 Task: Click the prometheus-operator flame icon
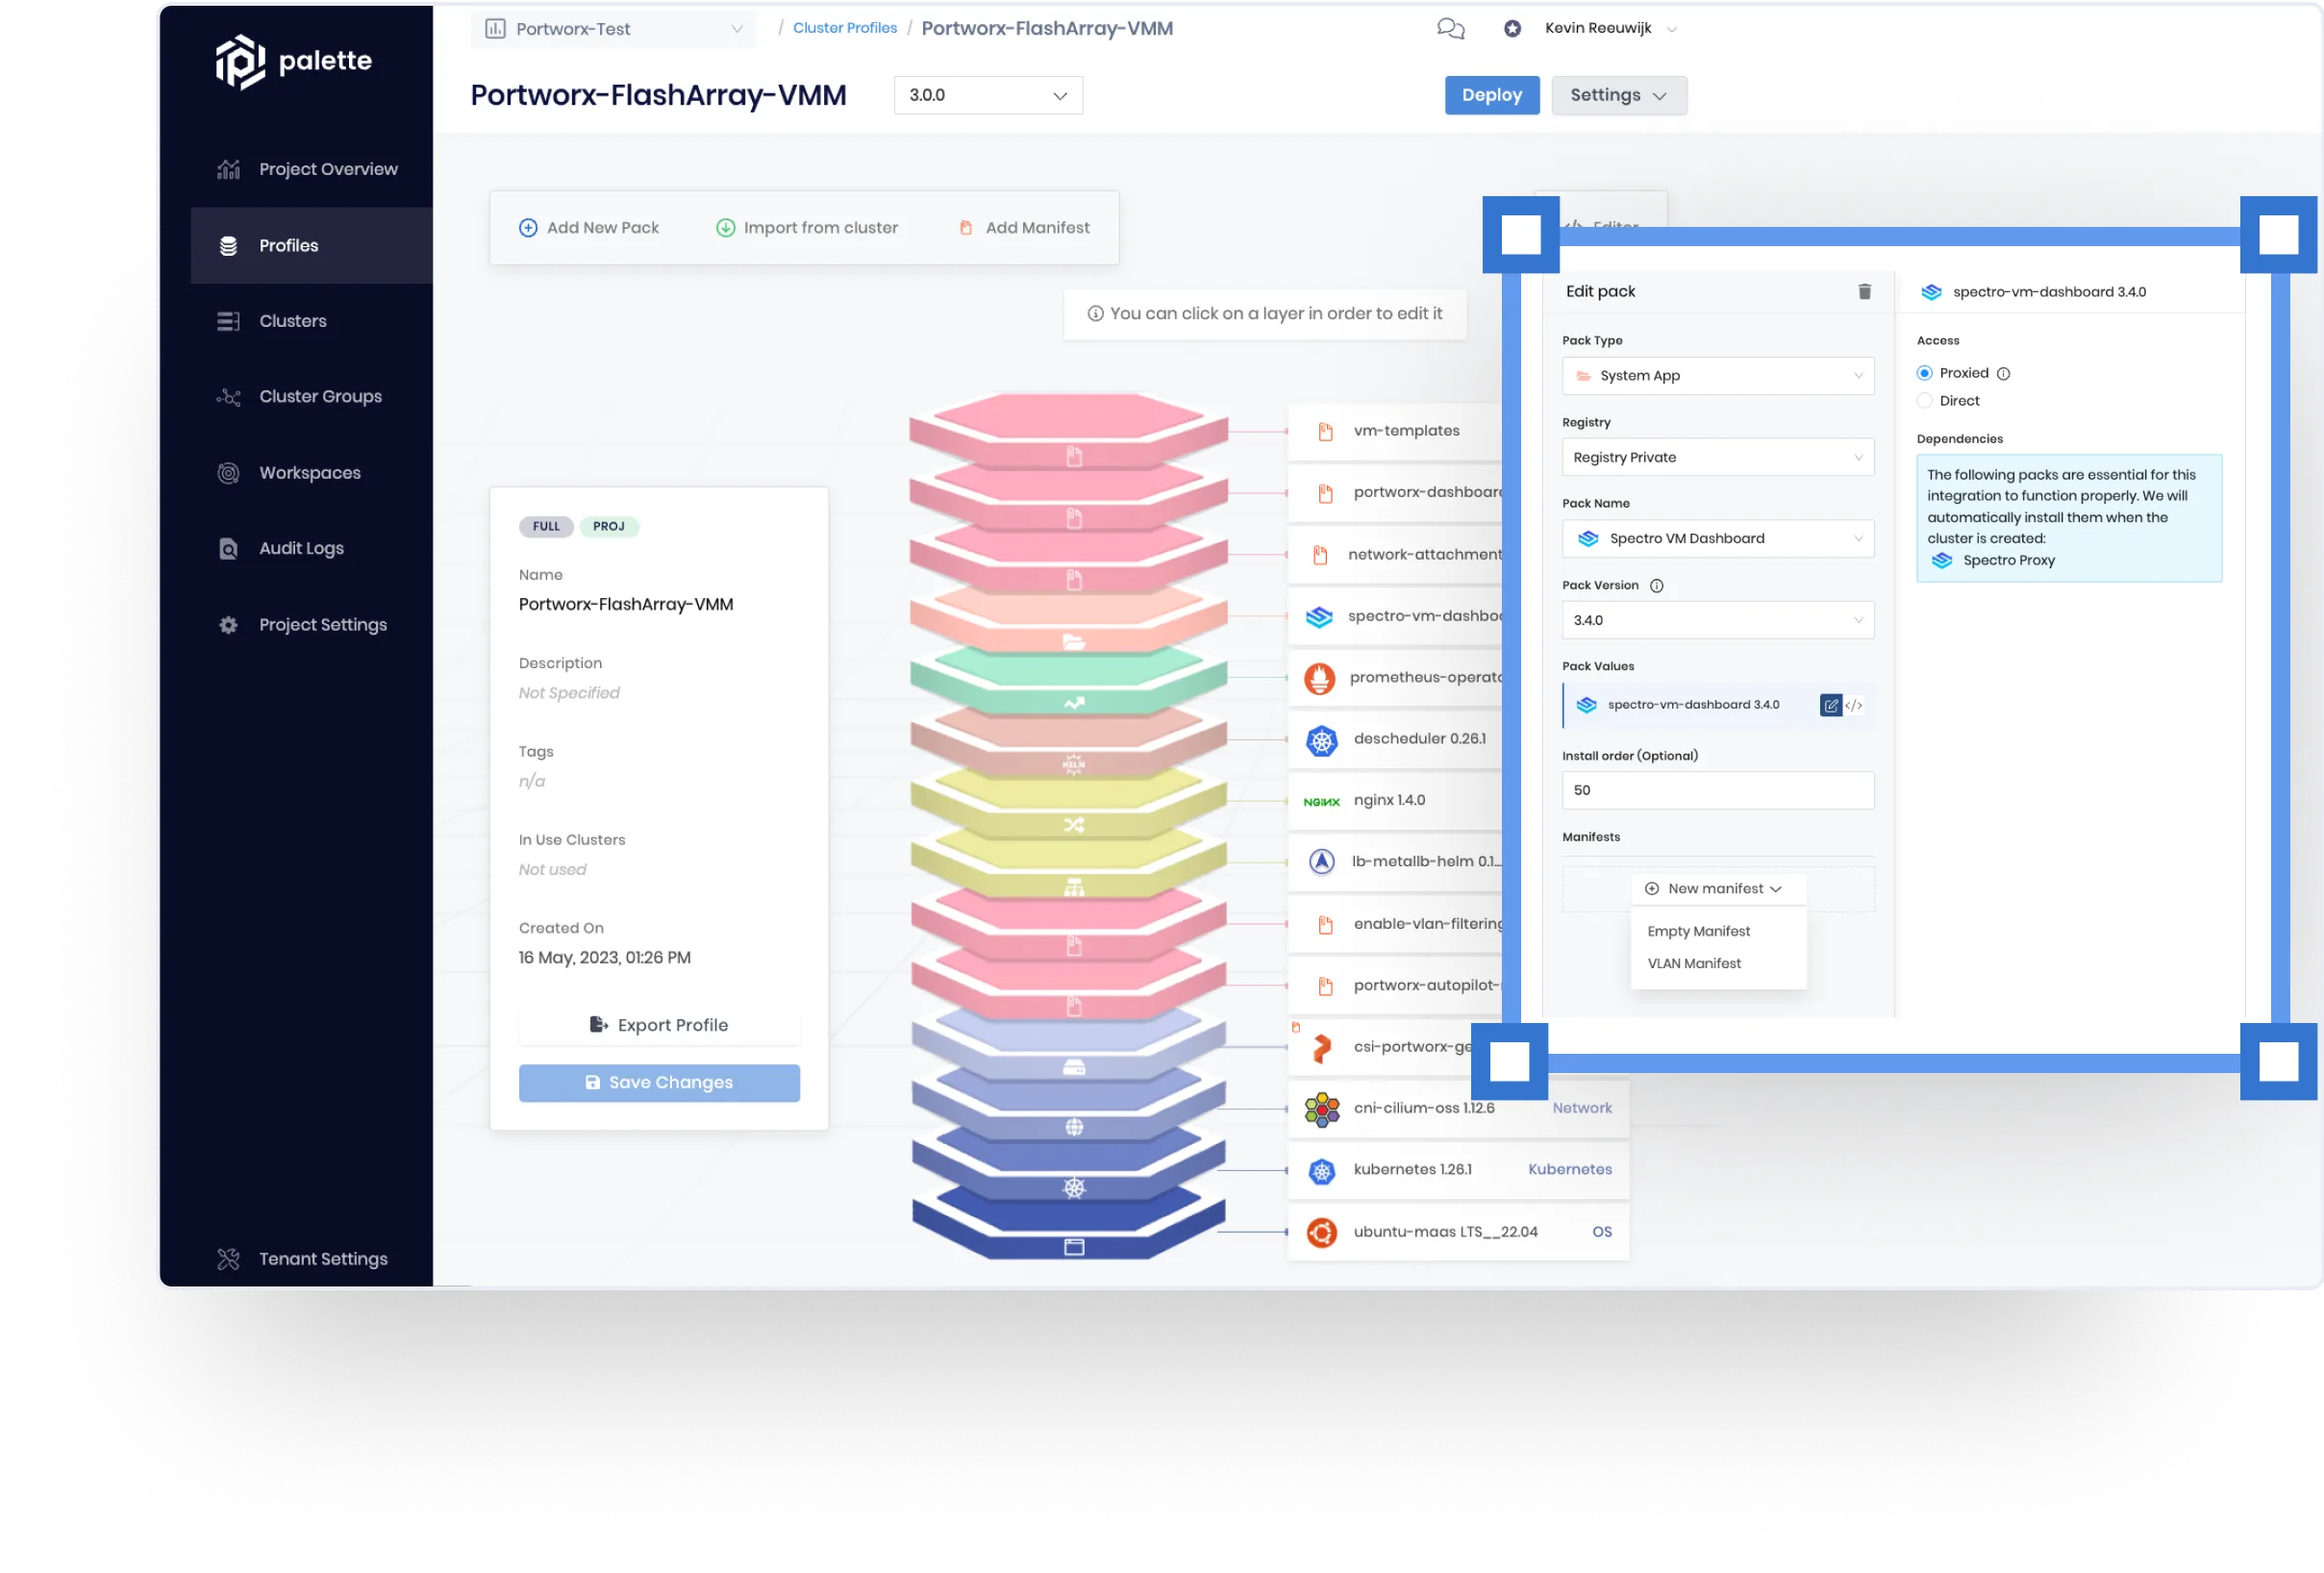click(x=1320, y=678)
